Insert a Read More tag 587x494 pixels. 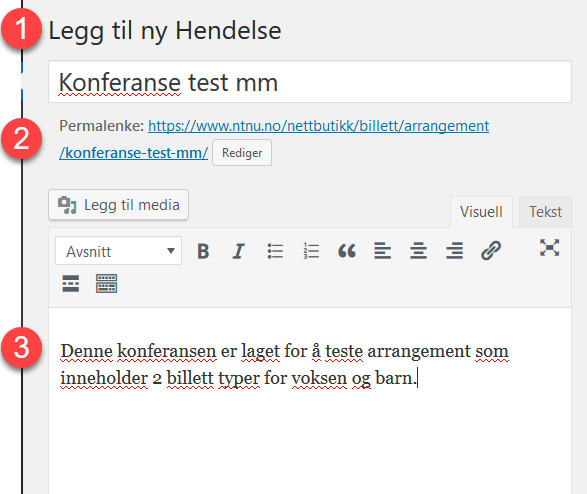pyautogui.click(x=71, y=283)
